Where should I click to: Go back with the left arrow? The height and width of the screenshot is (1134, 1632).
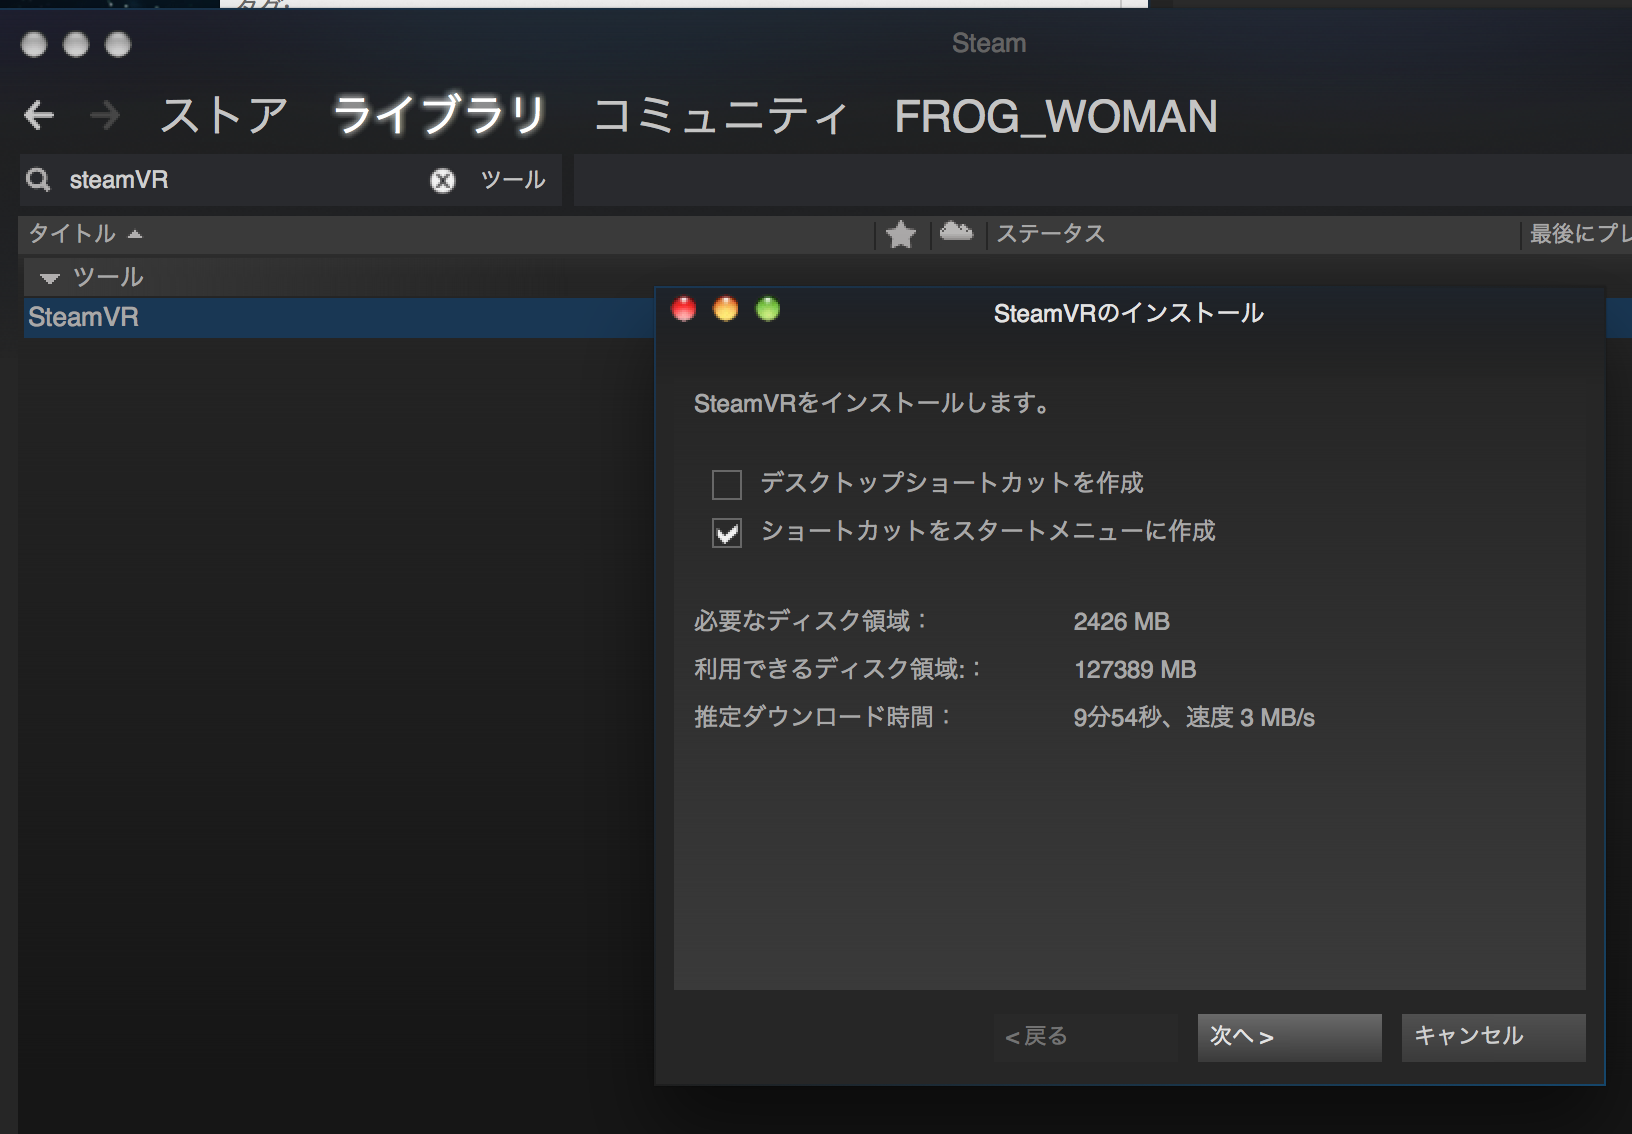(39, 116)
